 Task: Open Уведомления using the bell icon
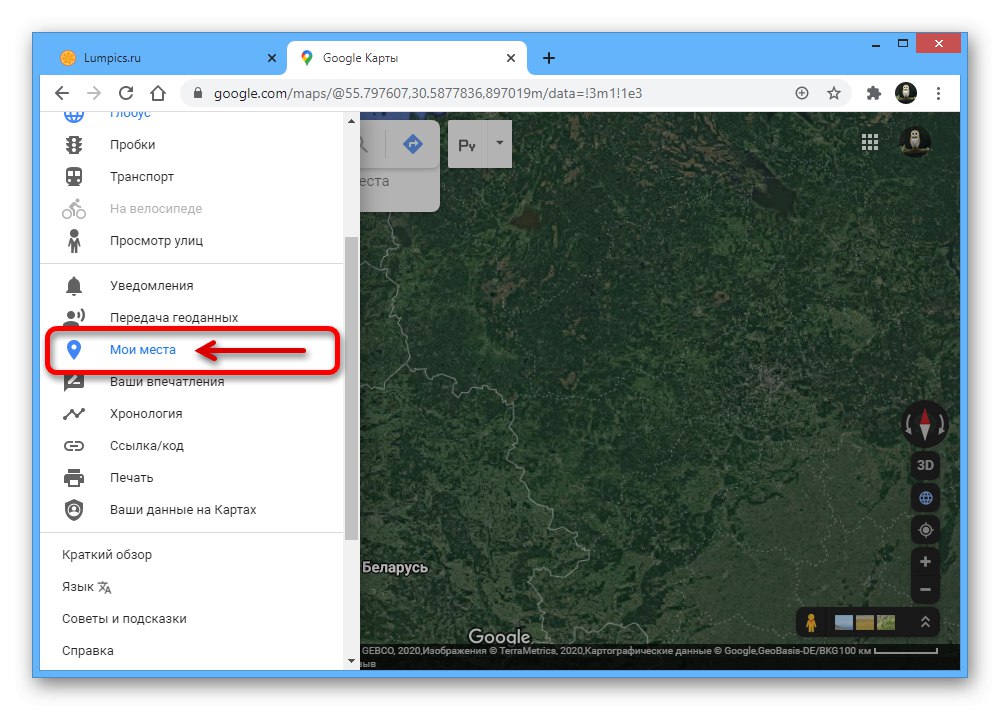73,285
